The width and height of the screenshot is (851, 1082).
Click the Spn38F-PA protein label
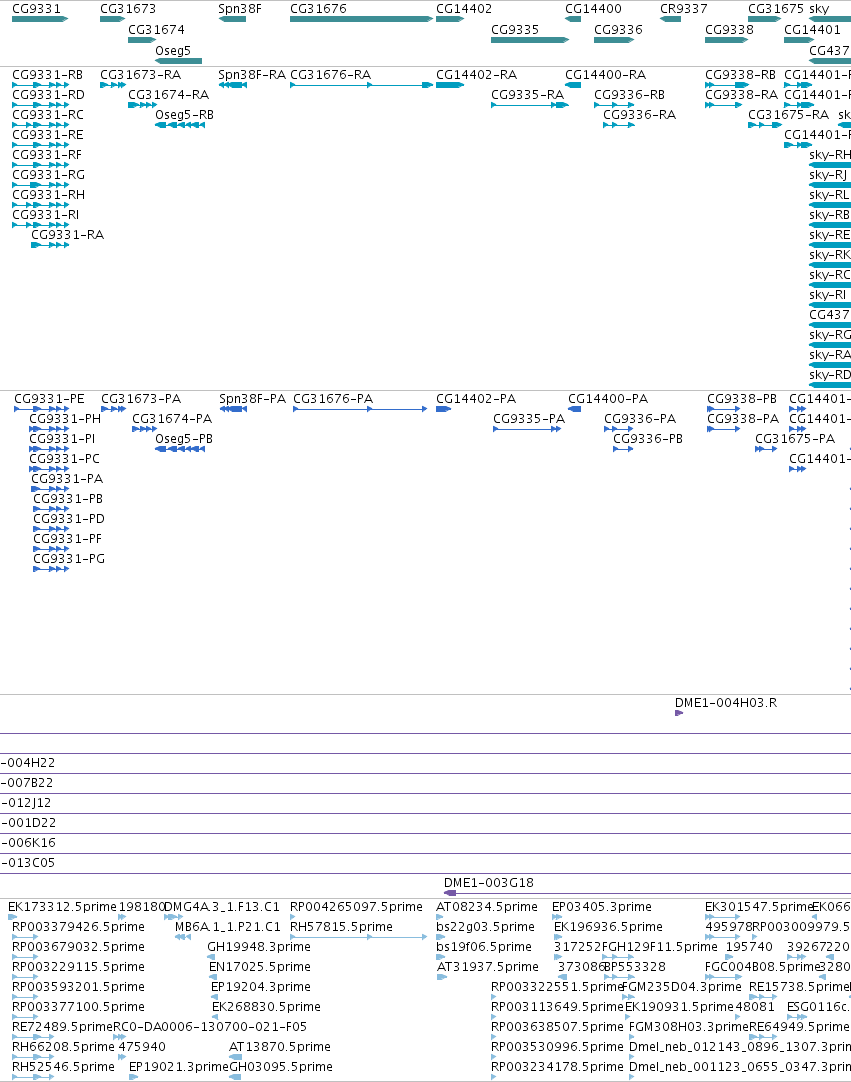252,399
